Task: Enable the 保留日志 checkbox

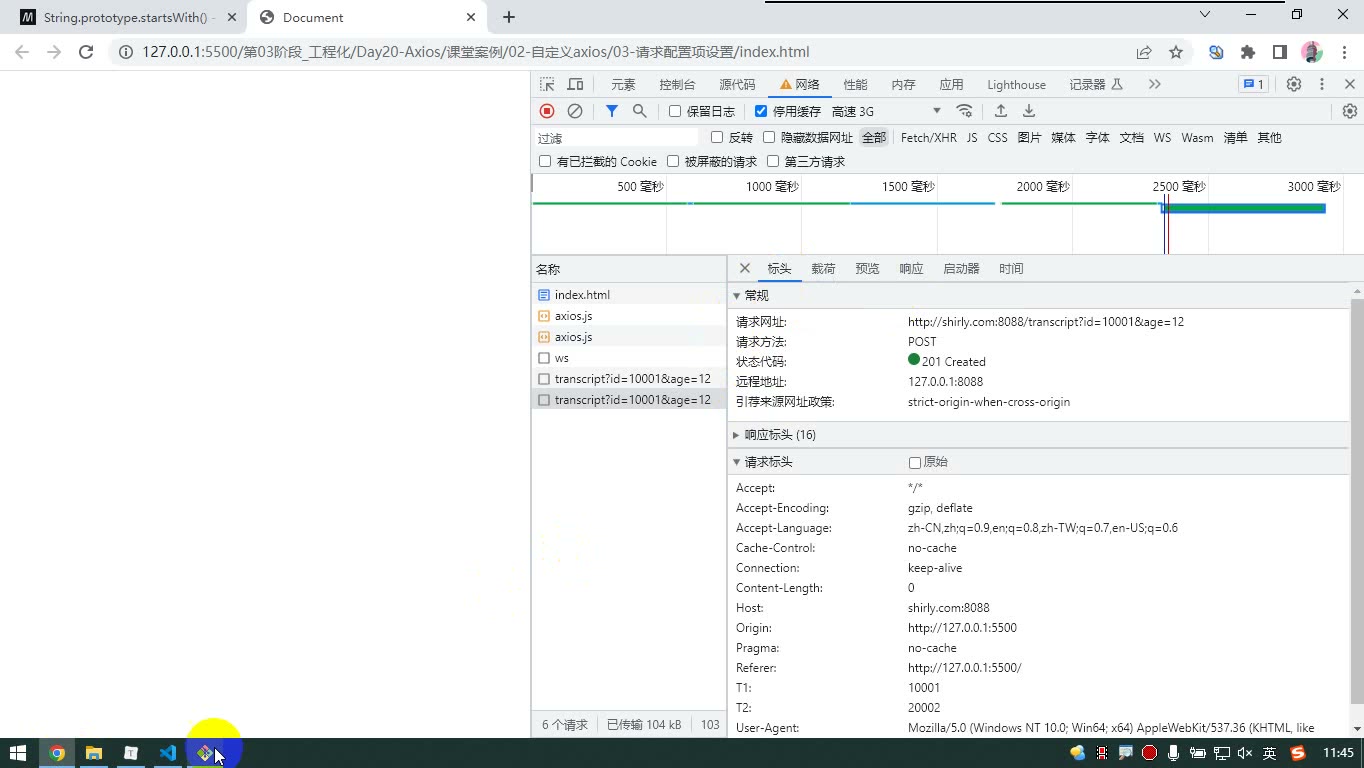Action: (x=675, y=111)
